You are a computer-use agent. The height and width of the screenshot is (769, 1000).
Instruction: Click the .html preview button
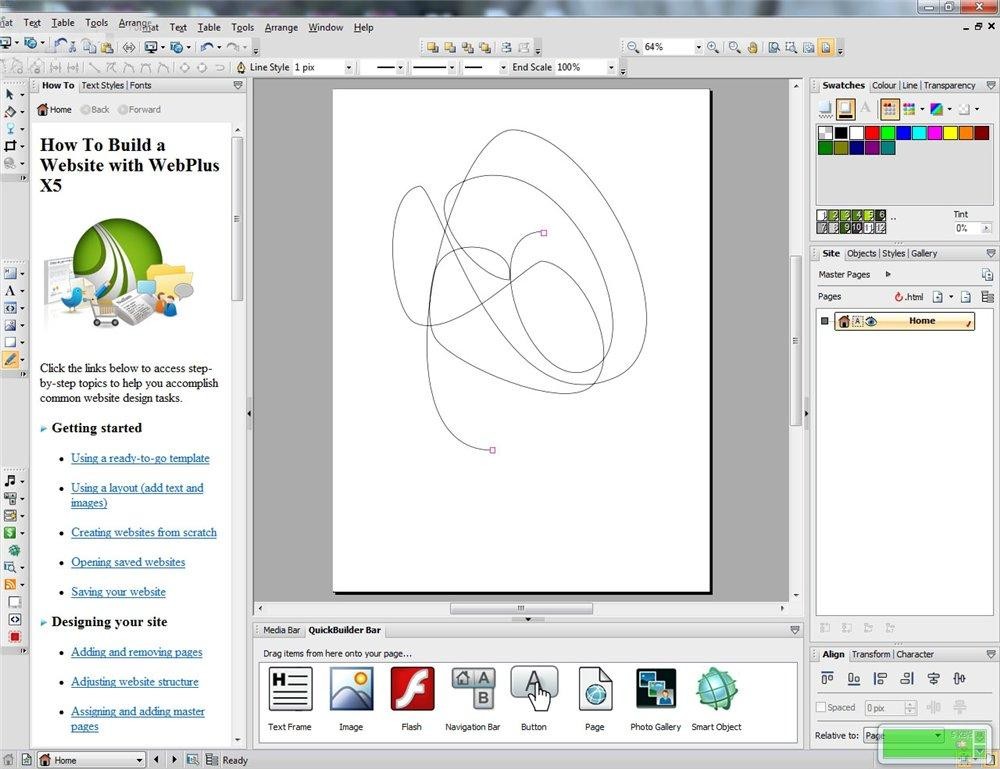point(909,297)
